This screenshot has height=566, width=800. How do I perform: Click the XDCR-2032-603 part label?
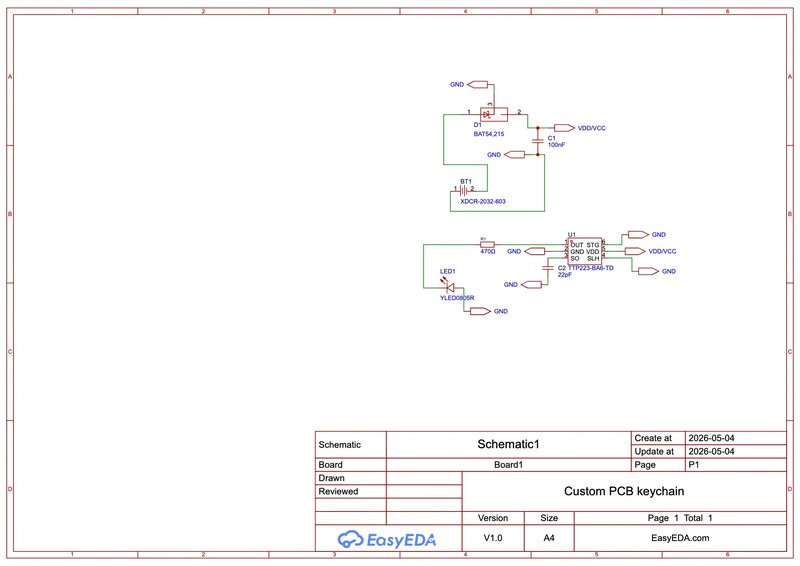pos(483,201)
